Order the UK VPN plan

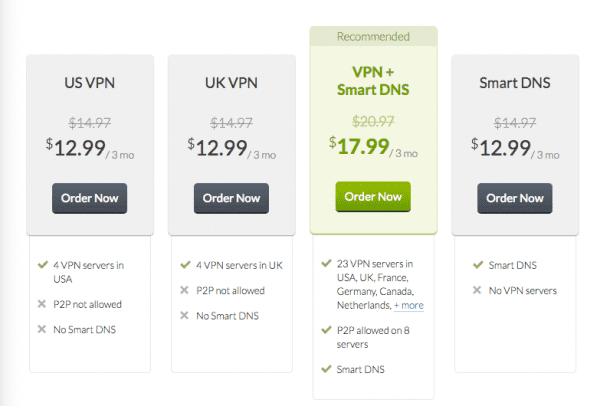click(231, 198)
